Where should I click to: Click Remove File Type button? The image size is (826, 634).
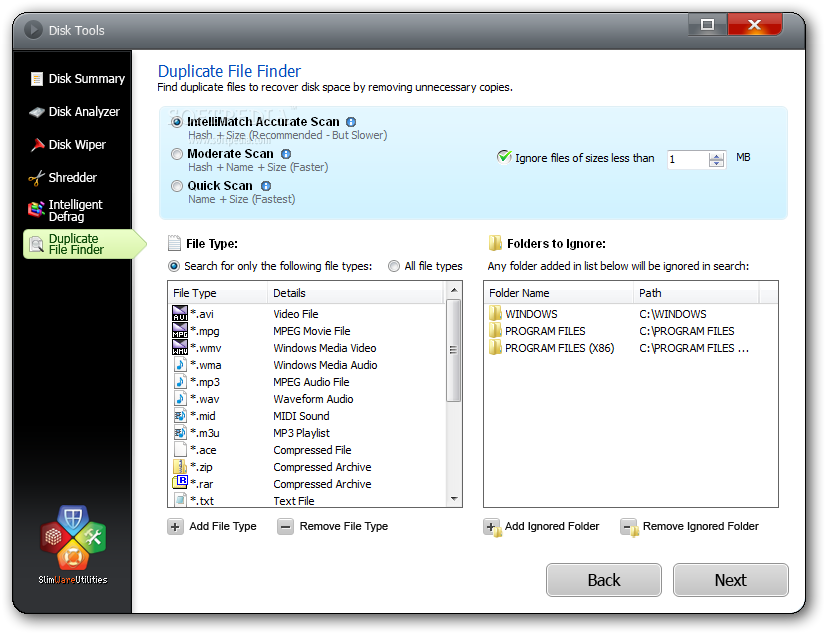pos(332,526)
